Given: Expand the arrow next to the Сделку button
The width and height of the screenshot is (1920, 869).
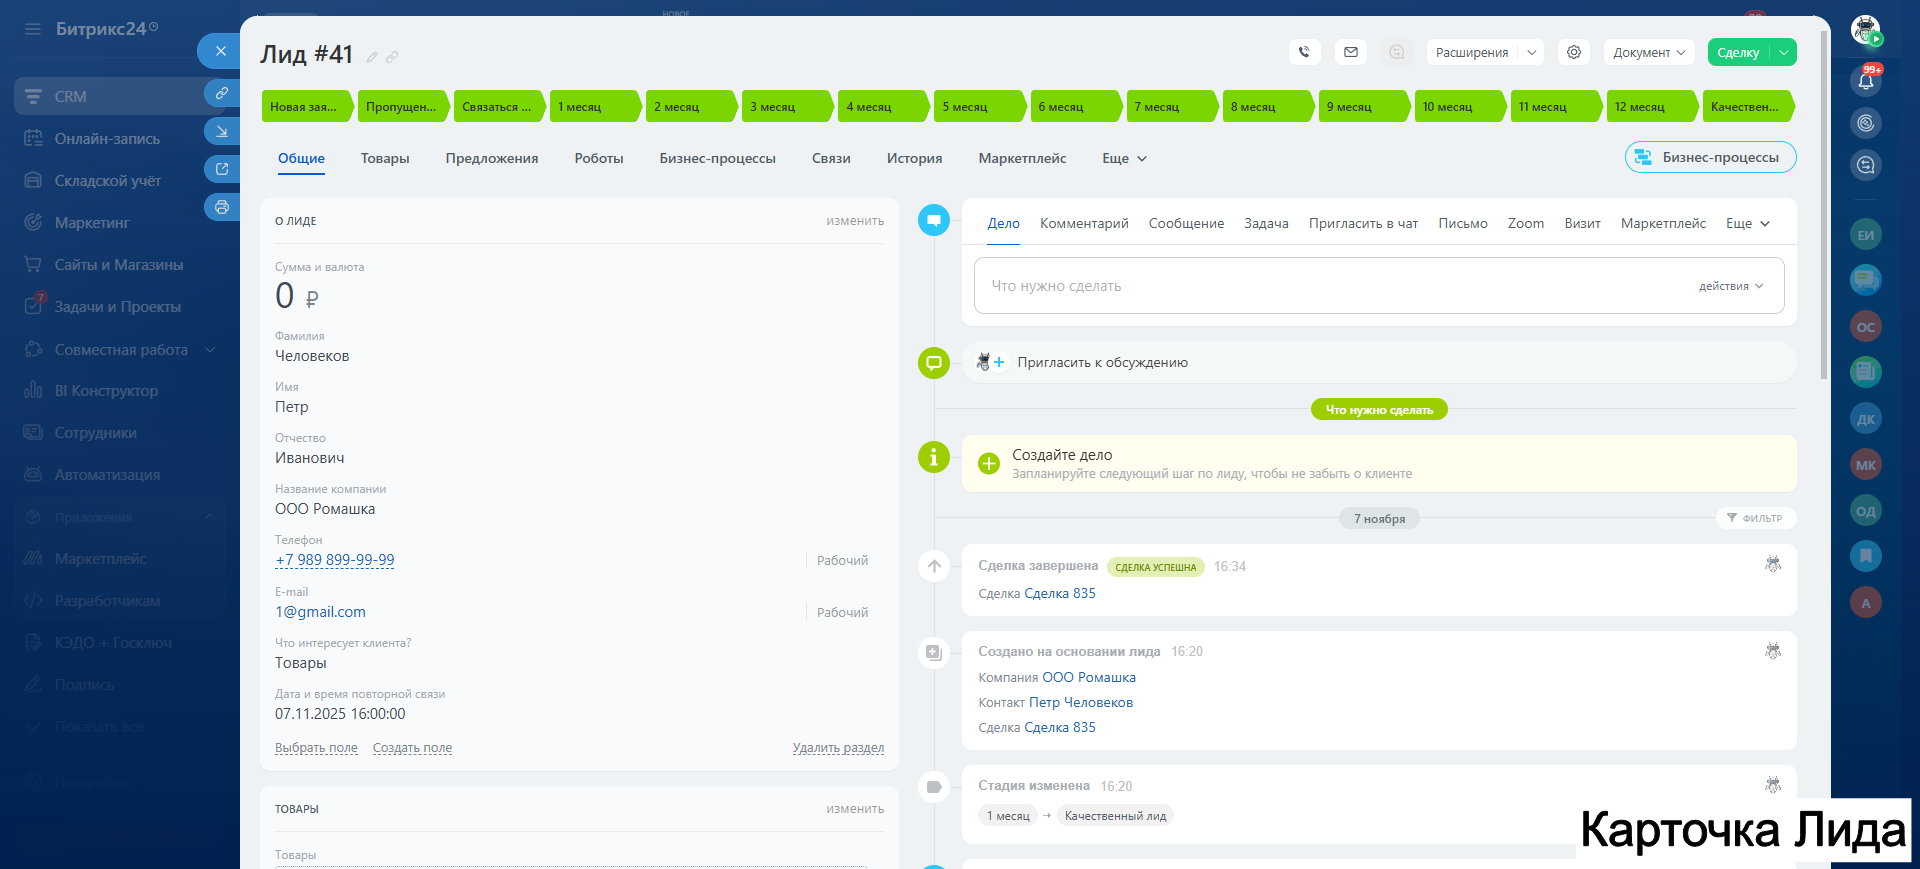Looking at the screenshot, I should (x=1784, y=52).
